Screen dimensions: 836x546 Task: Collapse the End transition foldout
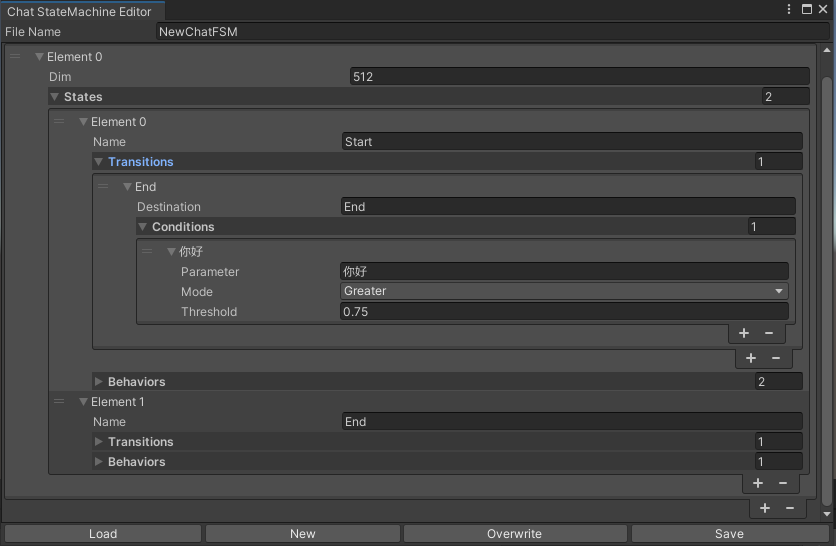coord(127,187)
